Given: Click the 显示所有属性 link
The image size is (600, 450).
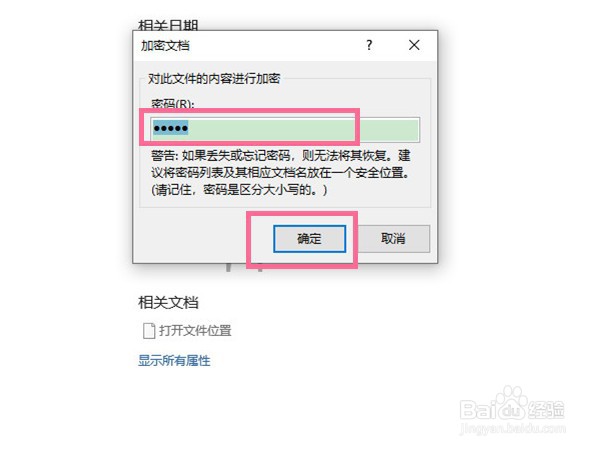Looking at the screenshot, I should (174, 360).
